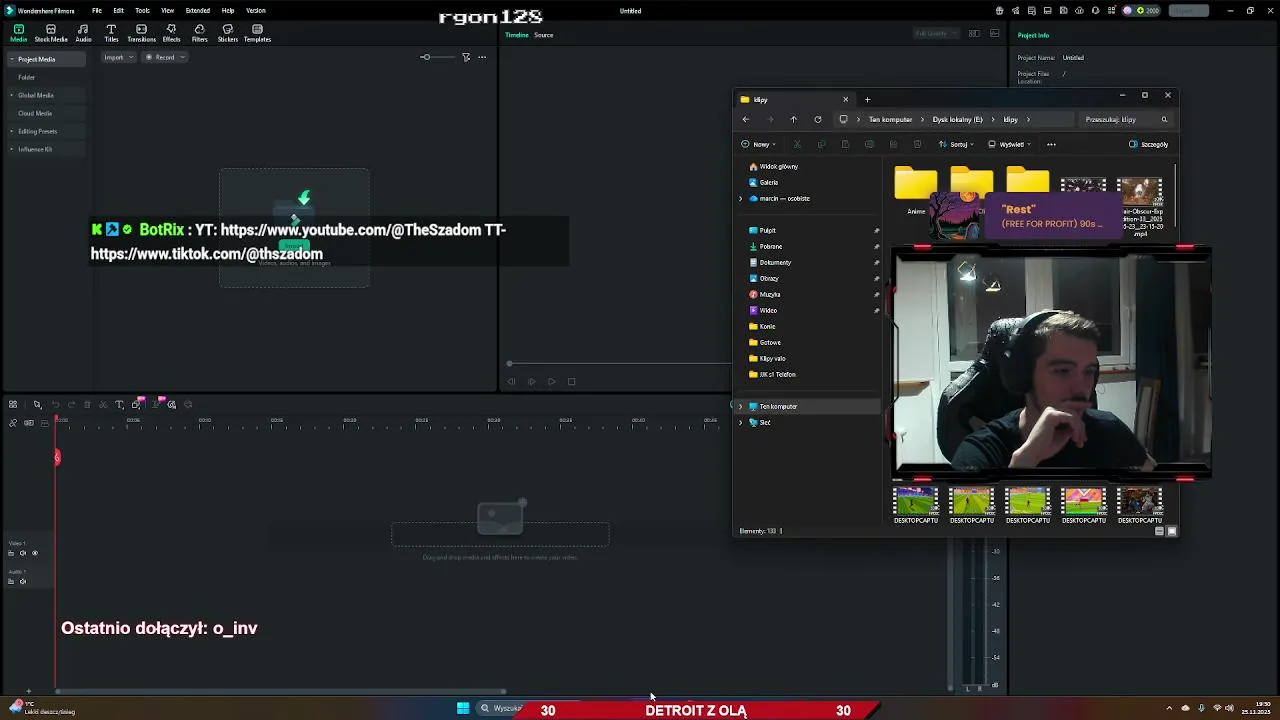Image resolution: width=1280 pixels, height=720 pixels.
Task: Open the Titles tab
Action: tap(111, 33)
